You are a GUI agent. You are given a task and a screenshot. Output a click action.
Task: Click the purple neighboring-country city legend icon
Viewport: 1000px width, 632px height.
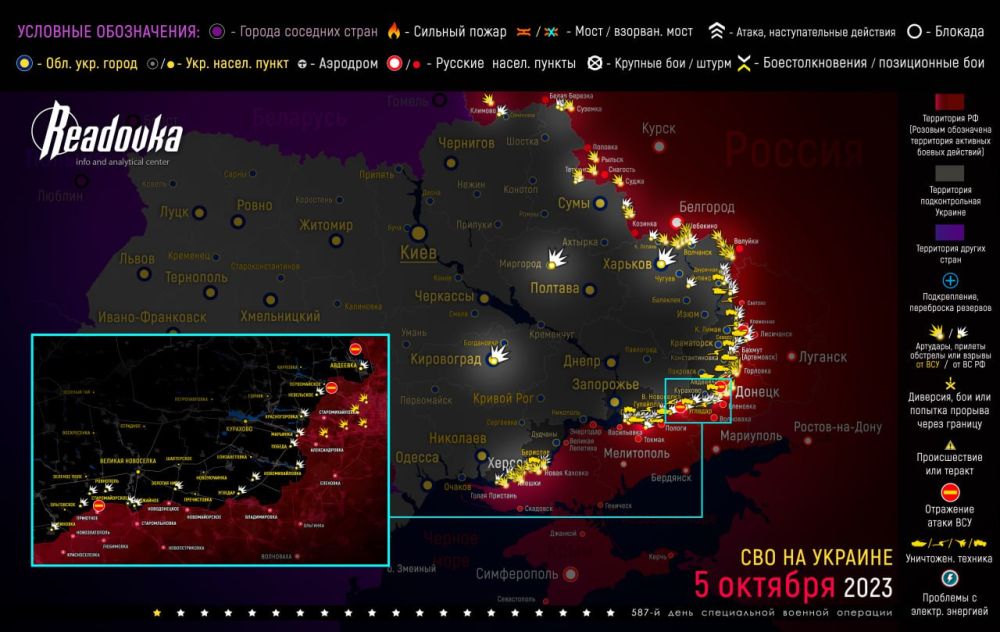216,33
